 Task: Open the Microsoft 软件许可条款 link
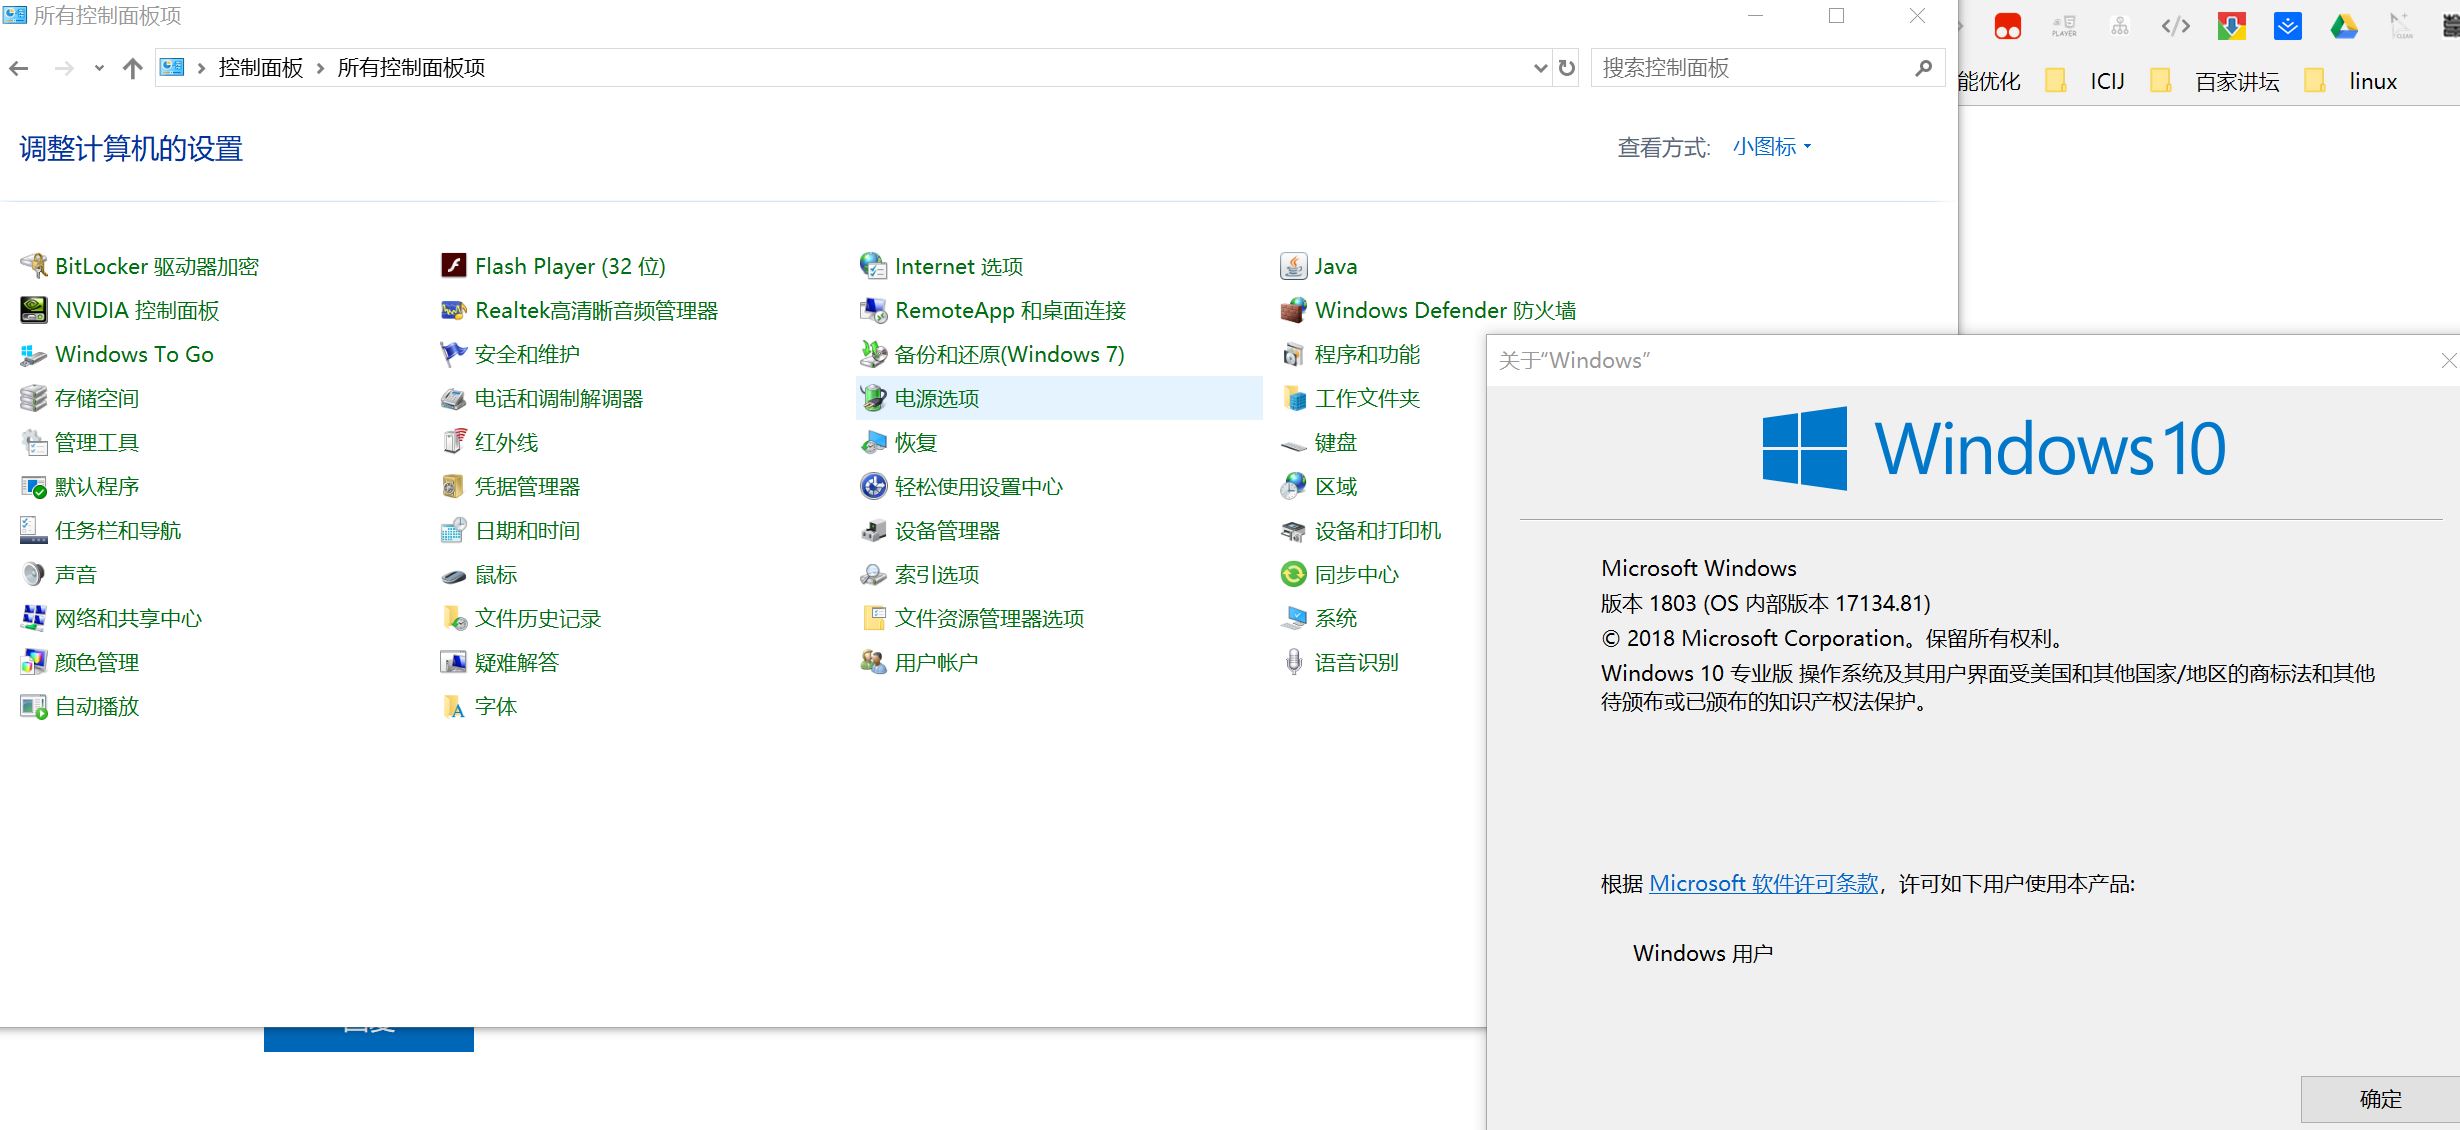pyautogui.click(x=1763, y=884)
